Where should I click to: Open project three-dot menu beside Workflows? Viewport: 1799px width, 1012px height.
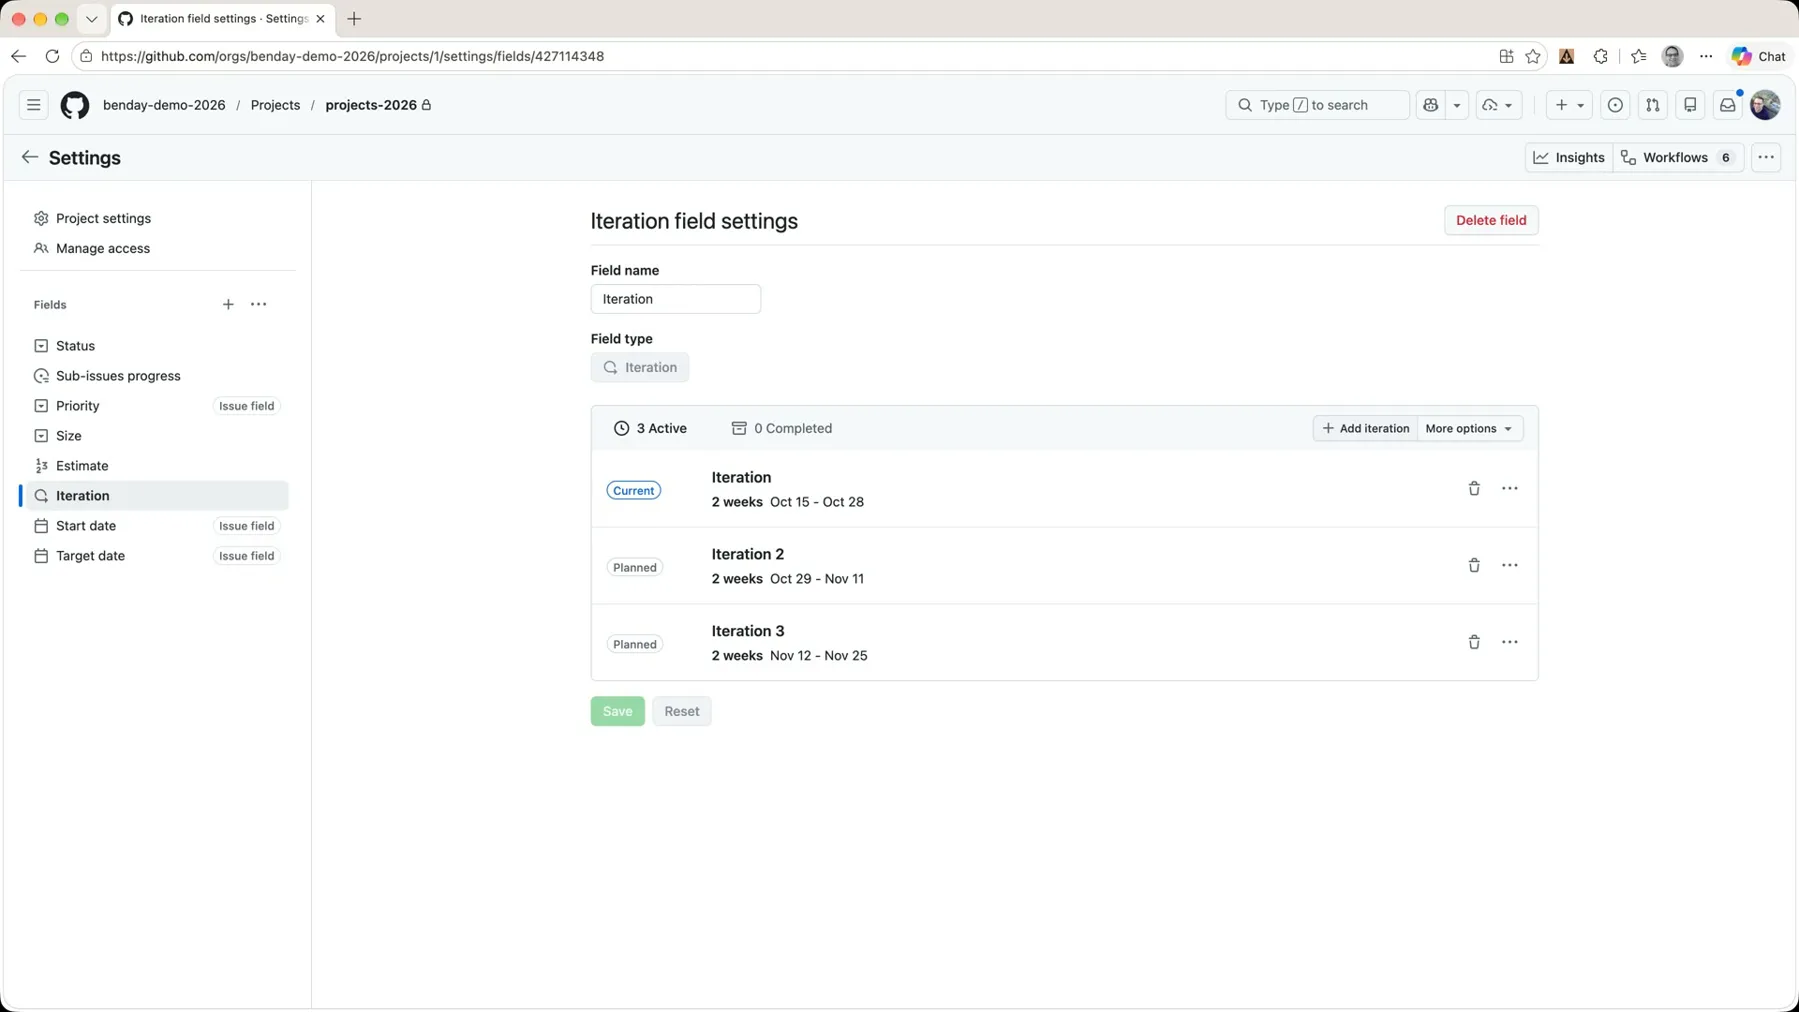1766,157
